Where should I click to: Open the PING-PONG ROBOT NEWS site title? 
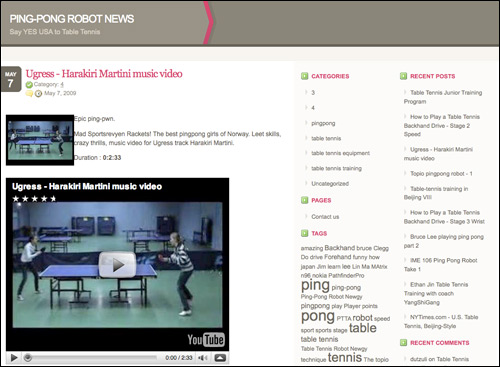[x=72, y=19]
